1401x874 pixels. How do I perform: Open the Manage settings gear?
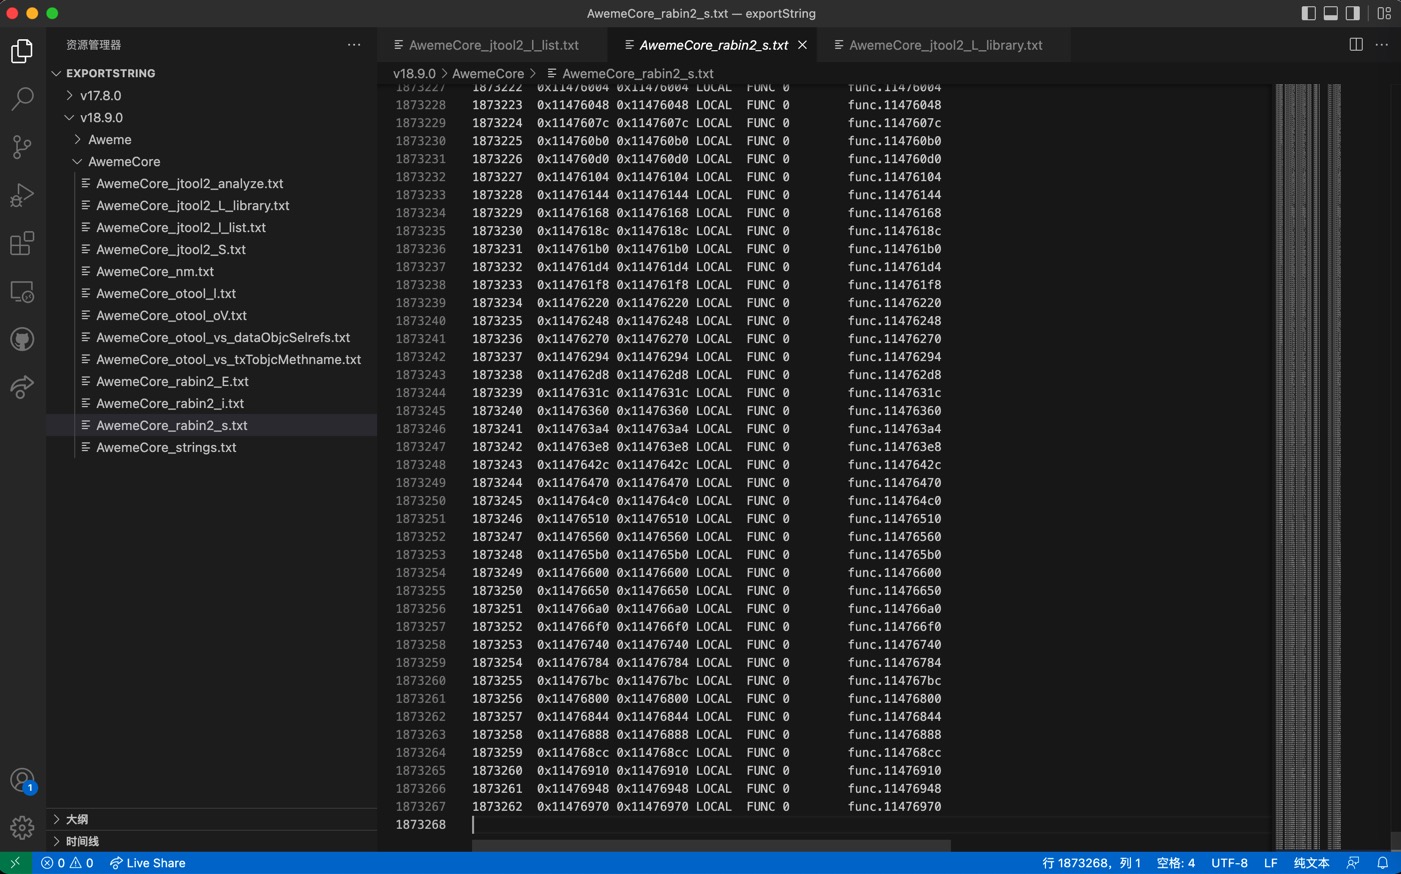pyautogui.click(x=22, y=828)
